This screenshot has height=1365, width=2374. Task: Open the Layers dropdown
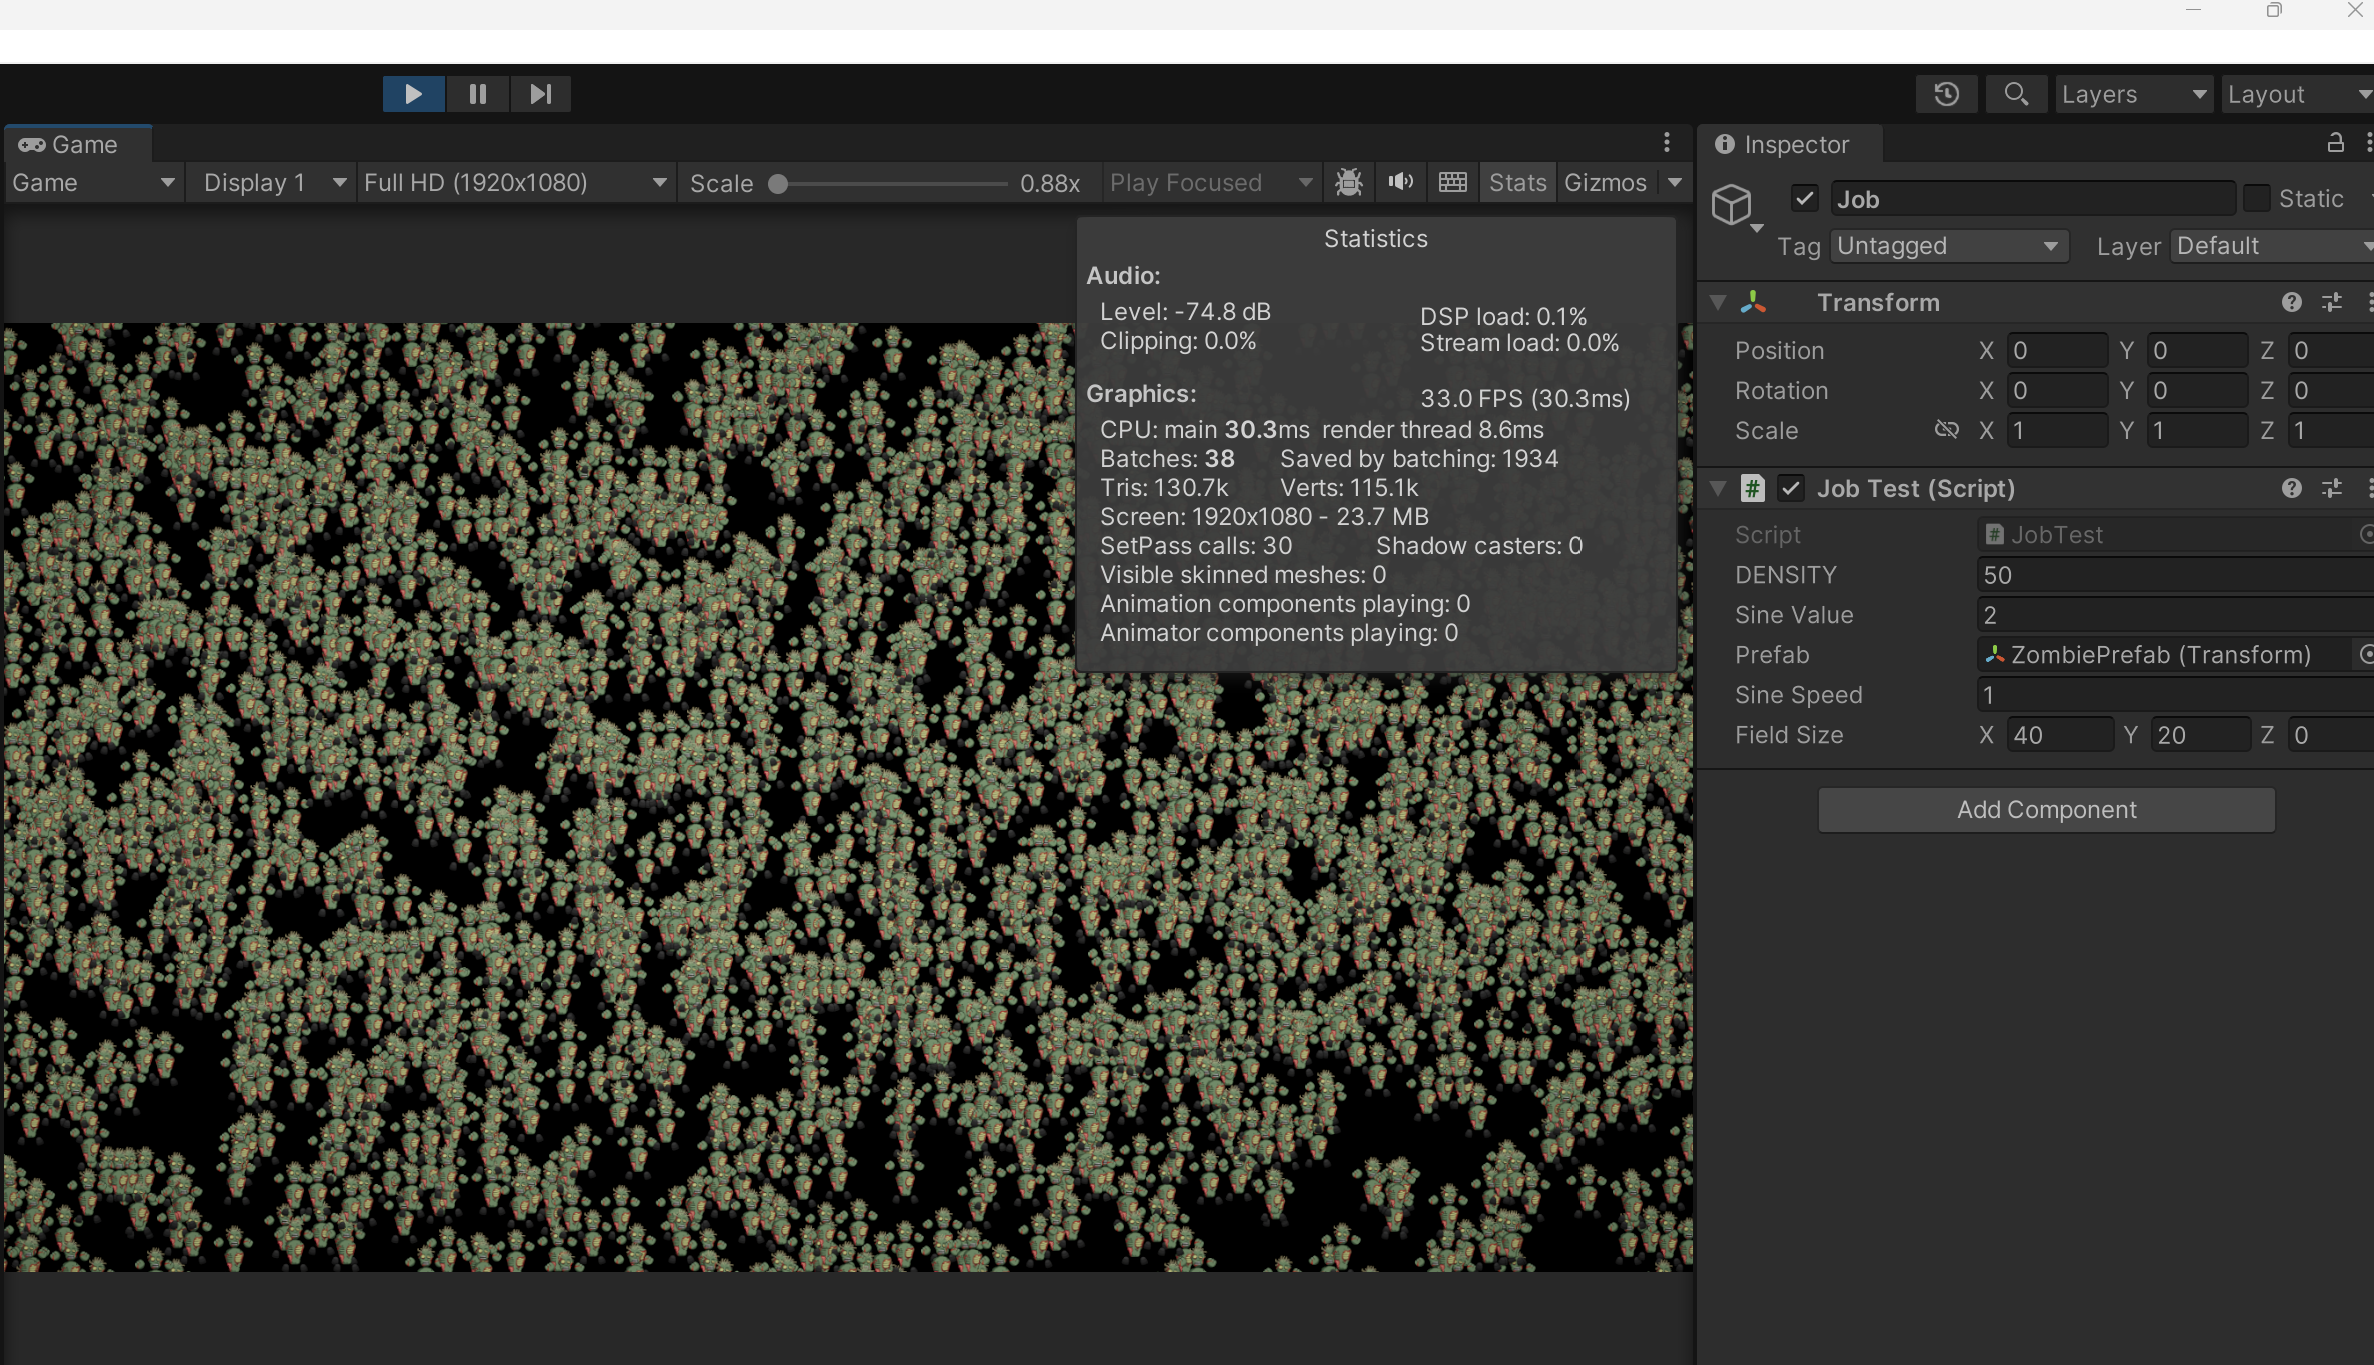tap(2133, 94)
